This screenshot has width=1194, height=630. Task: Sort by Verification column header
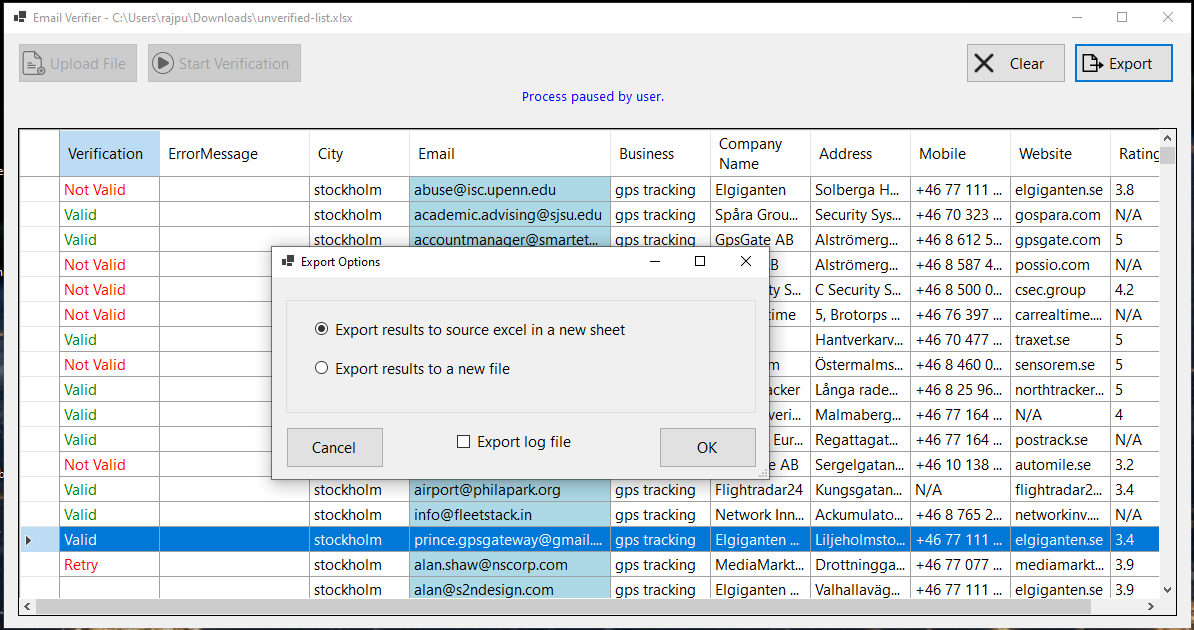click(110, 154)
